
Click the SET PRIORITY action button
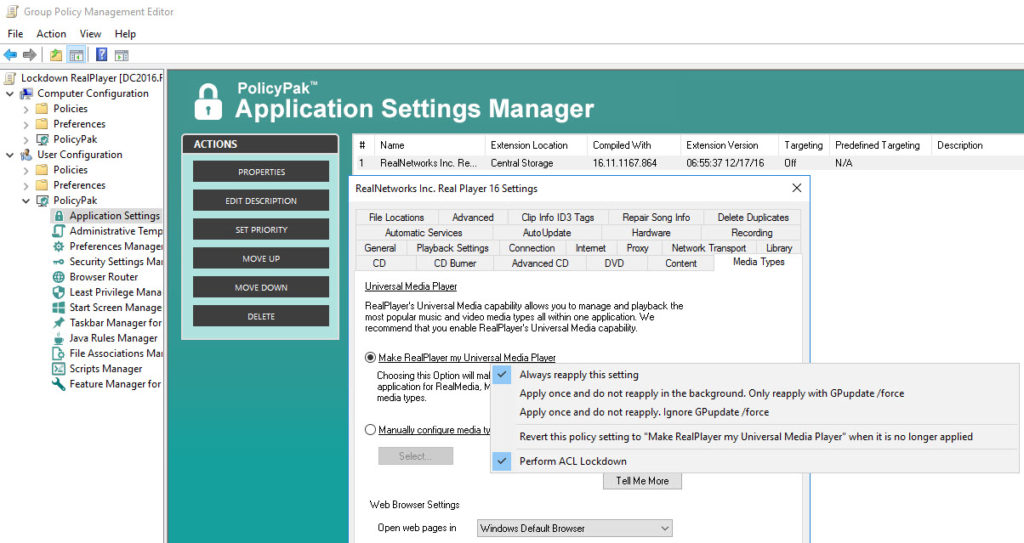[x=261, y=229]
